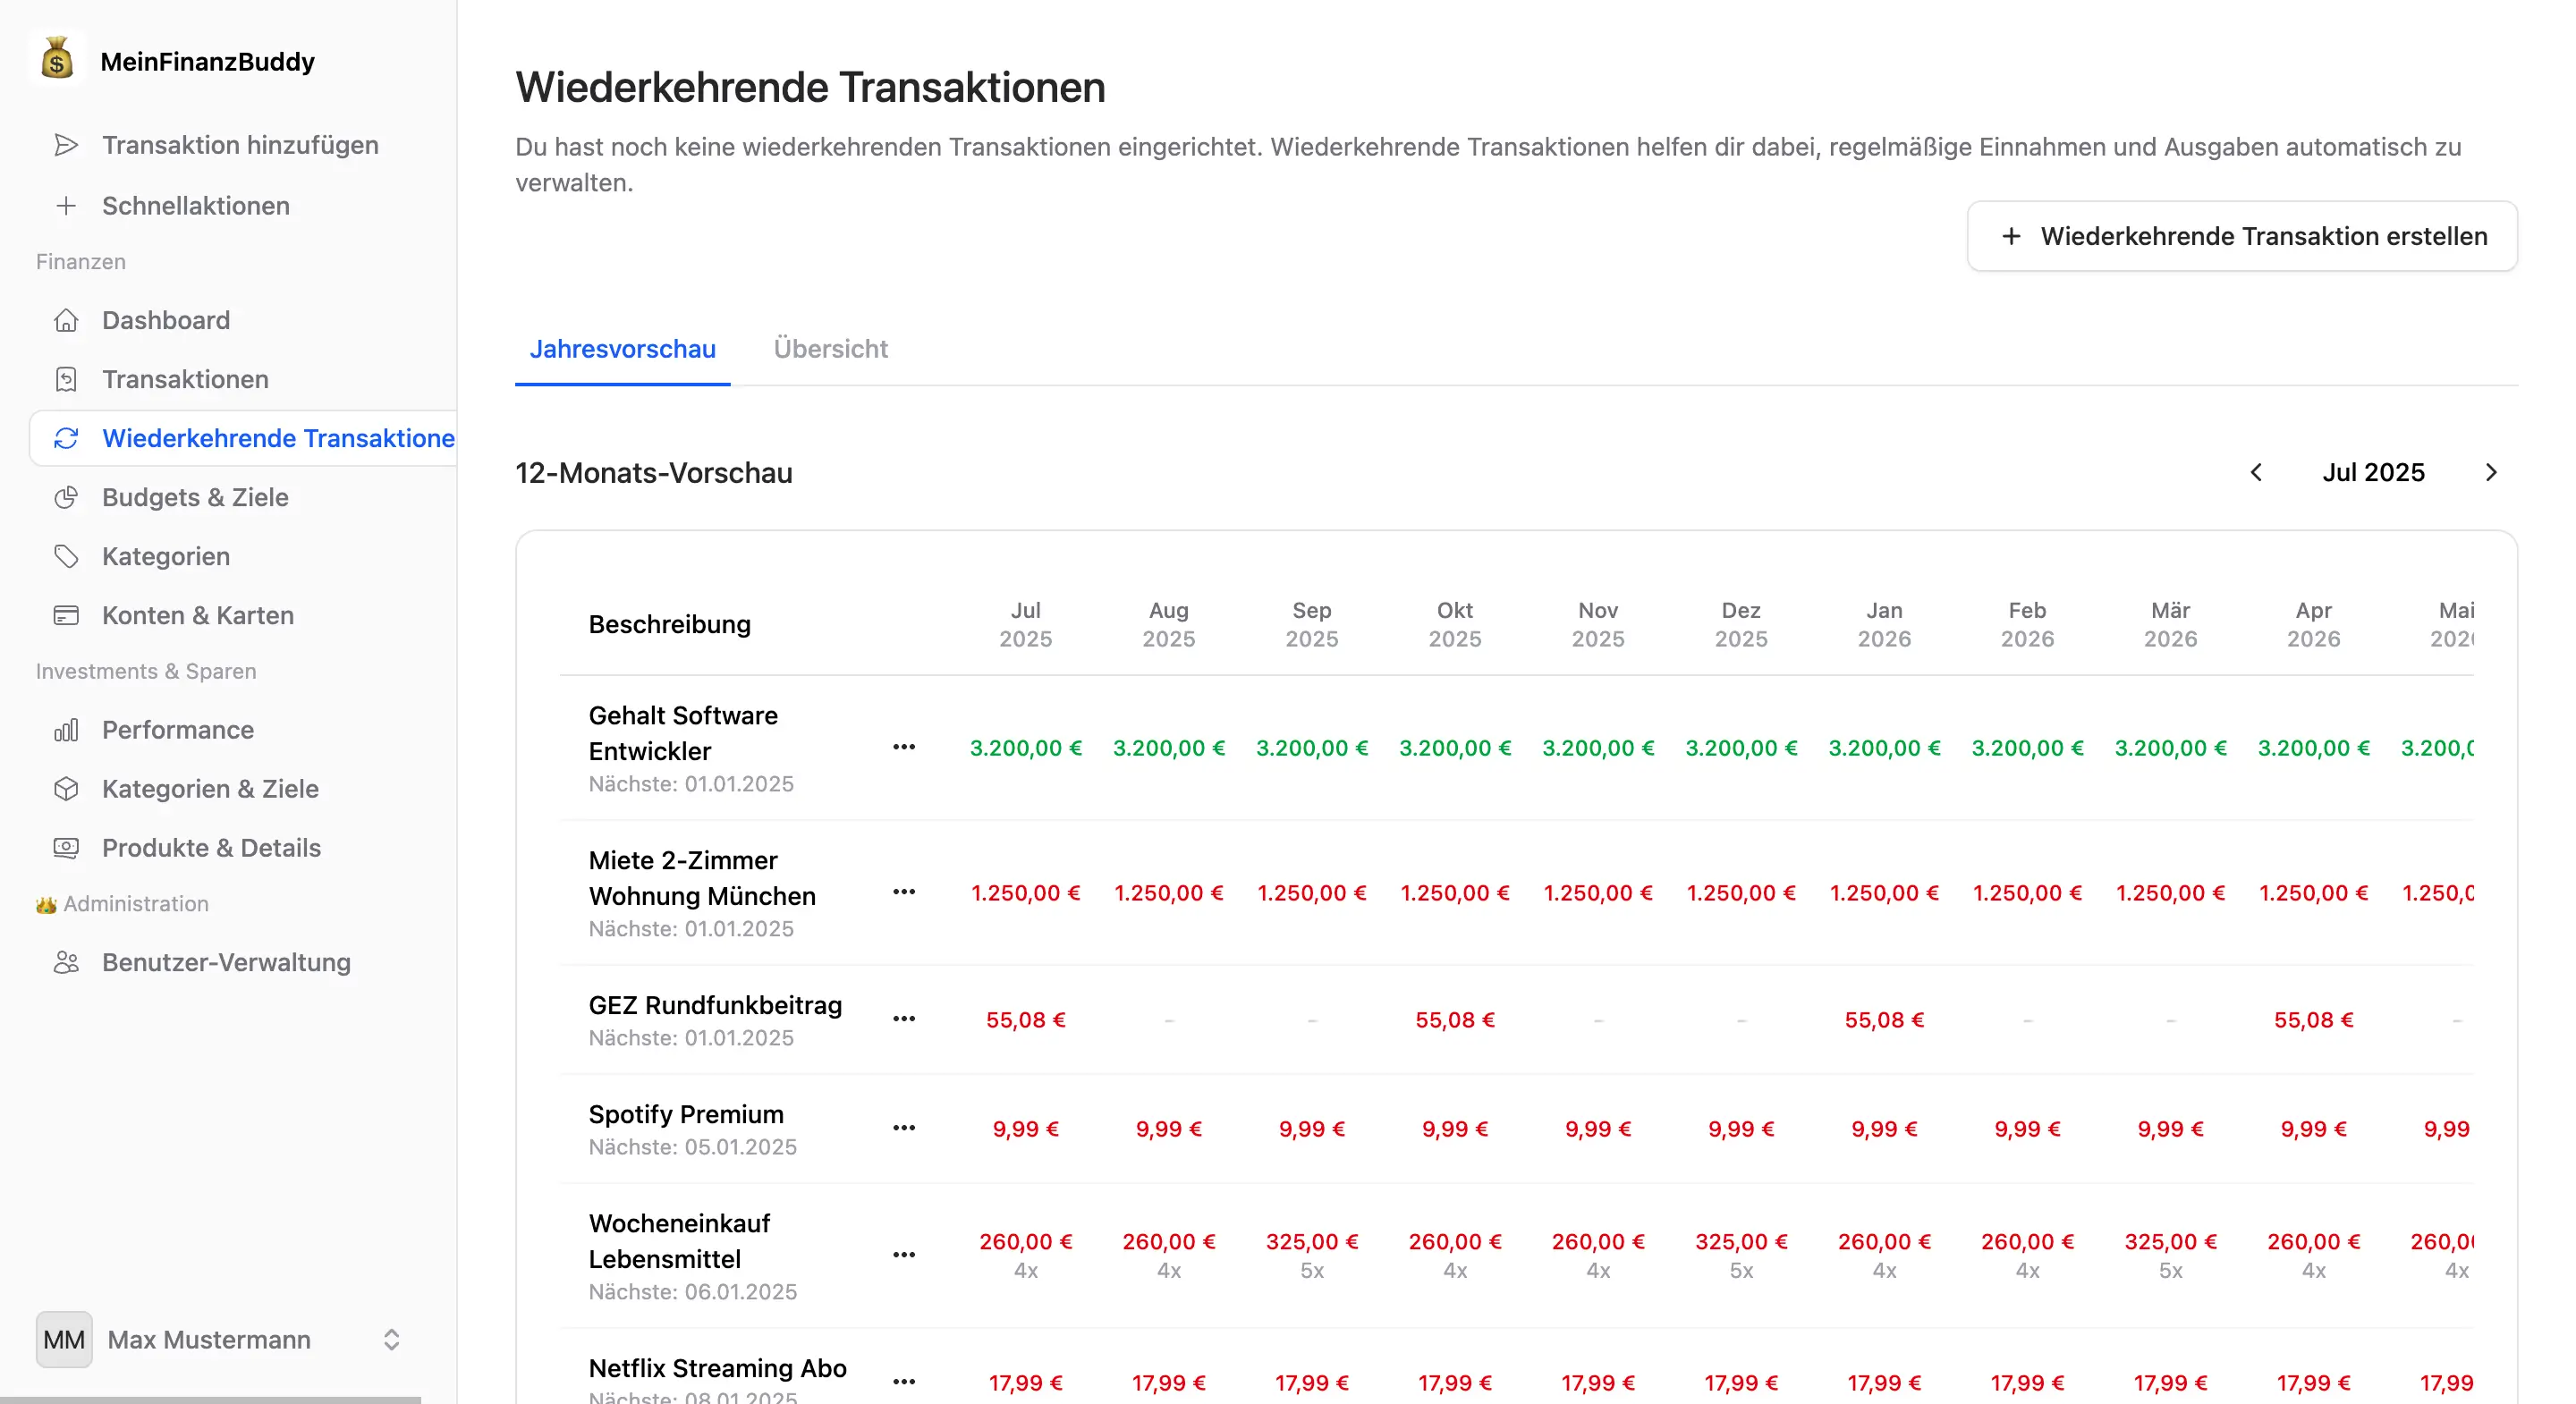Click Transaktion hinzufügen in the sidebar
This screenshot has width=2576, height=1404.
[x=240, y=144]
